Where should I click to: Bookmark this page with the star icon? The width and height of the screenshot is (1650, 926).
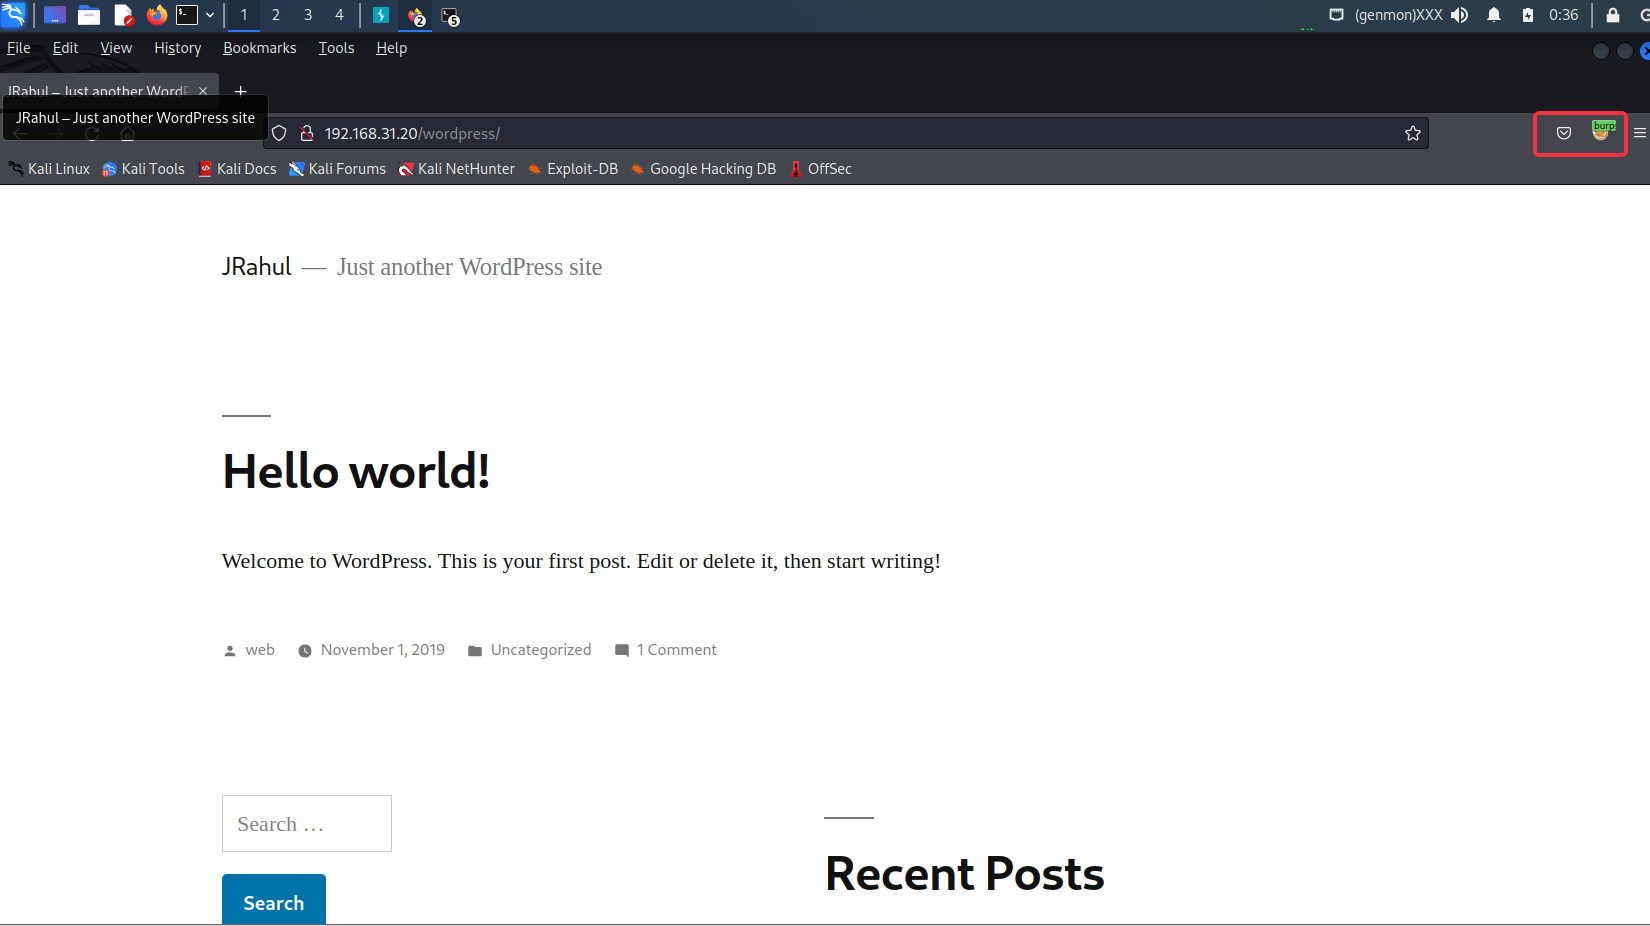(1412, 133)
